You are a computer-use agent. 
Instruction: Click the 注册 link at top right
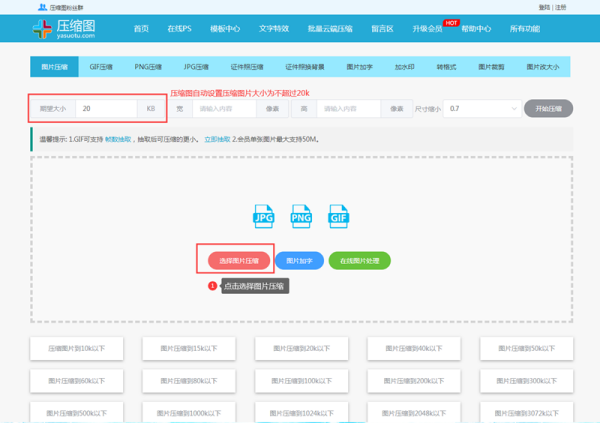click(561, 7)
